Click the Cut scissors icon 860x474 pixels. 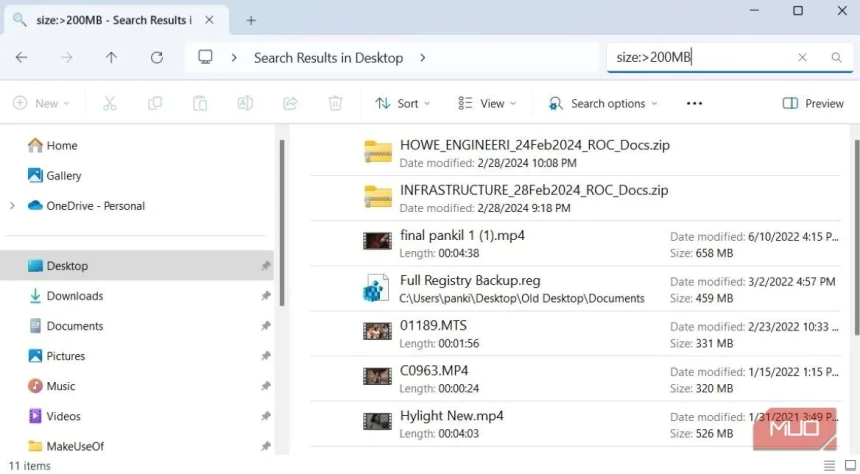point(110,103)
